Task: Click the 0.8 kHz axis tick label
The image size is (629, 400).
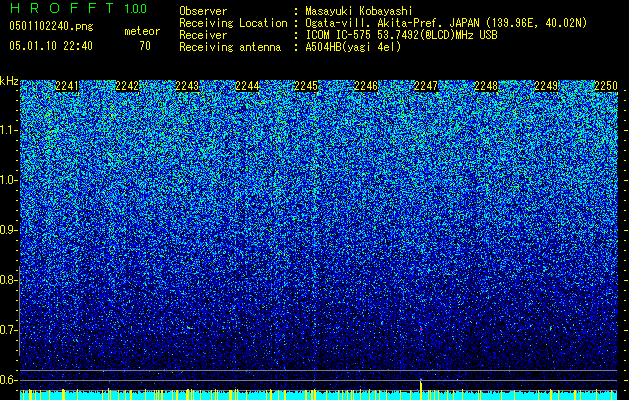Action: tap(8, 280)
